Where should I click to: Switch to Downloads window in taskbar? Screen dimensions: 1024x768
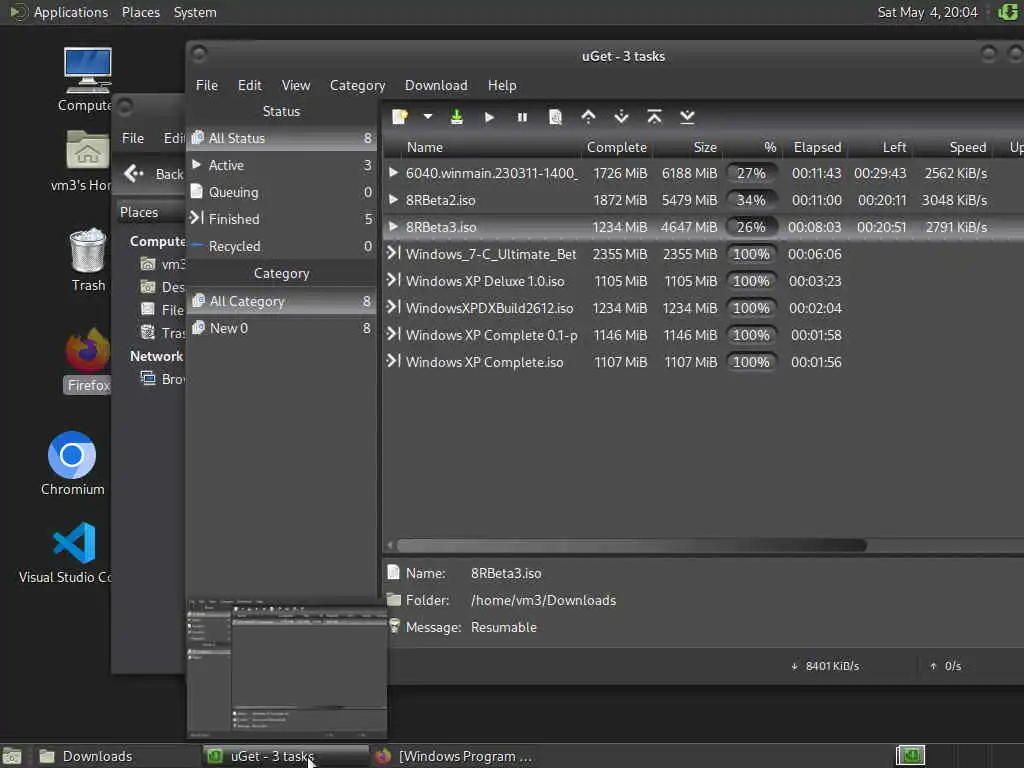114,756
